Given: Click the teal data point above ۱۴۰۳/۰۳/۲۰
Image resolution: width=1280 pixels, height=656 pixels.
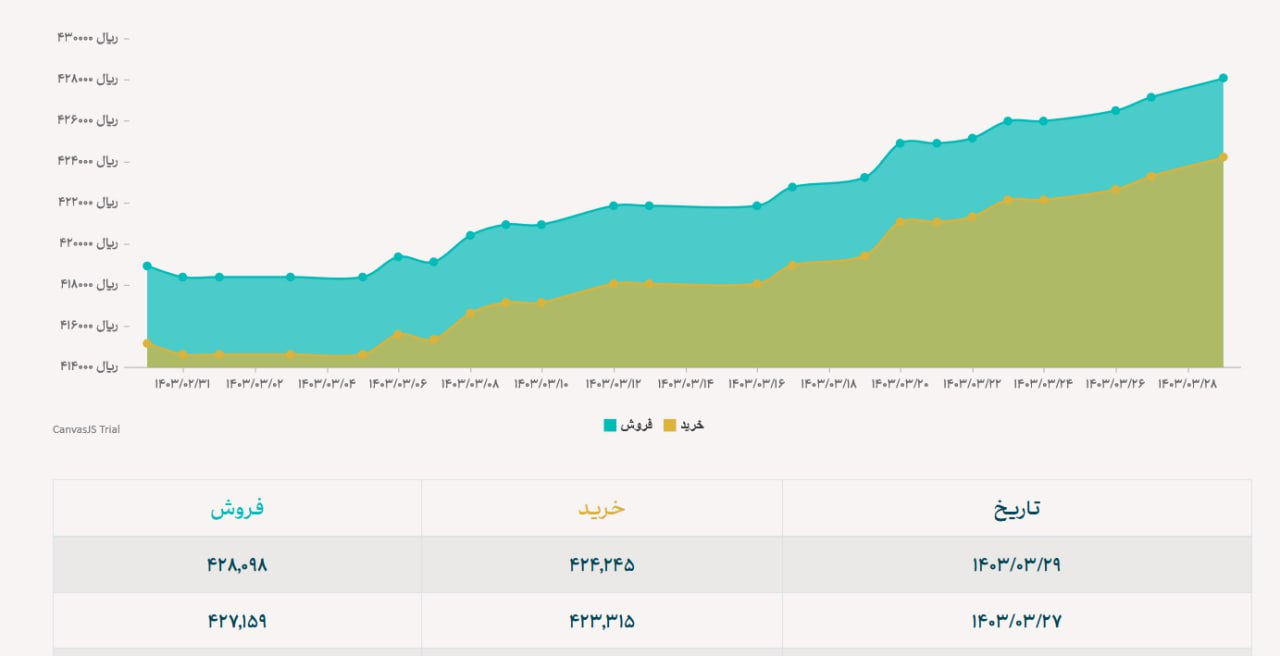Looking at the screenshot, I should (x=900, y=143).
